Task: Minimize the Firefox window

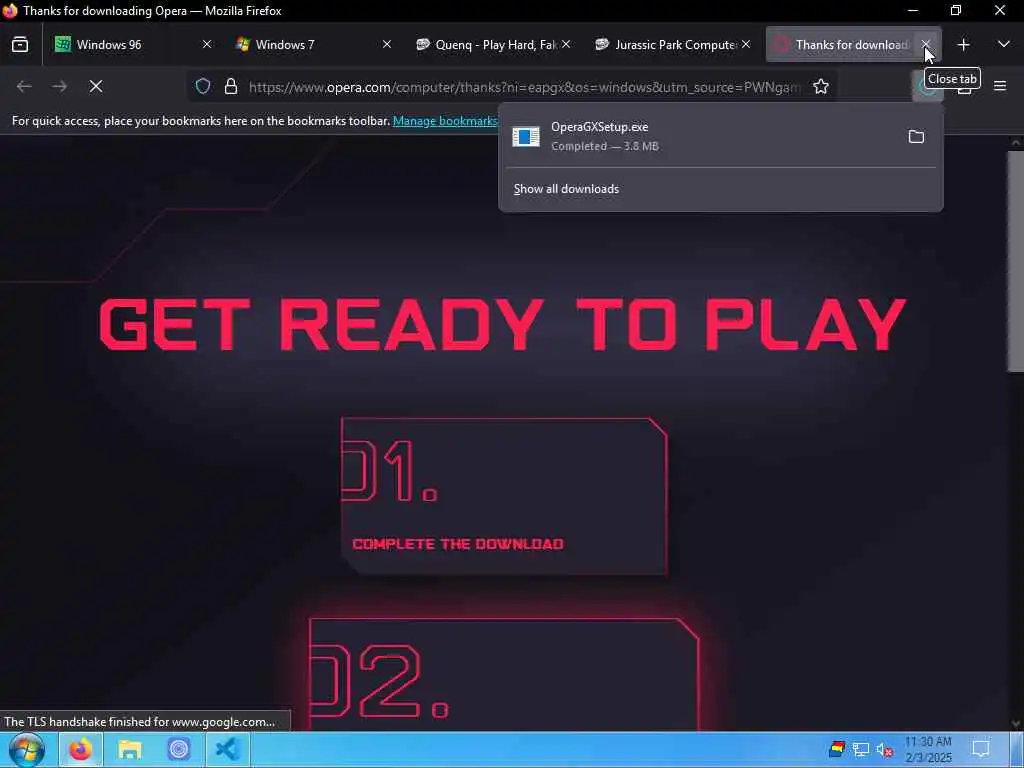Action: (913, 10)
